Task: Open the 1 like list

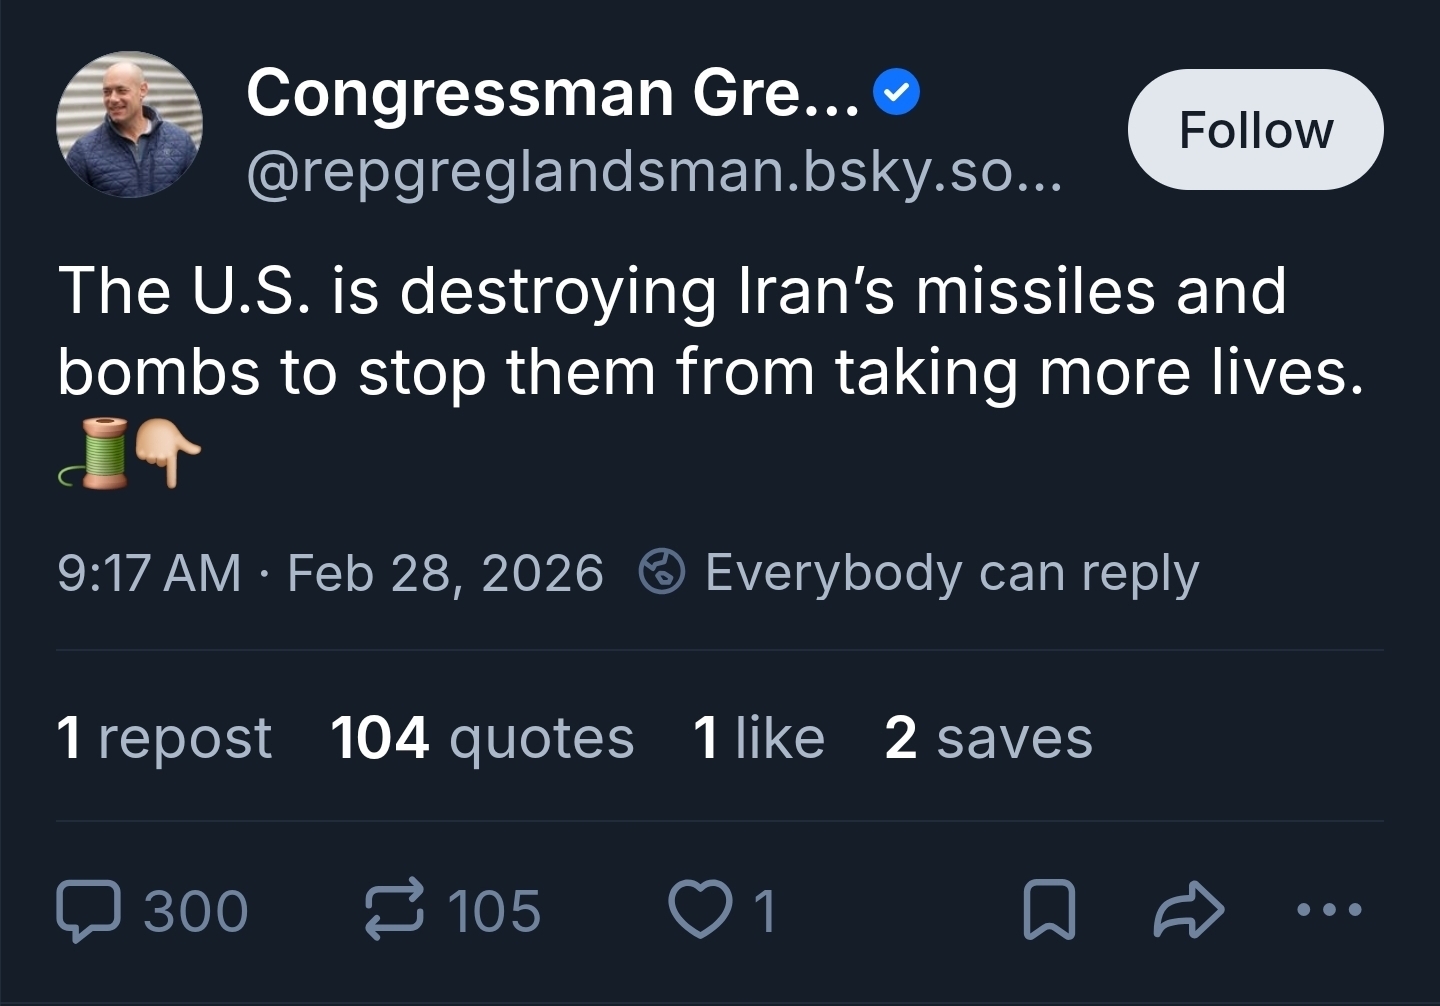Action: coord(758,738)
